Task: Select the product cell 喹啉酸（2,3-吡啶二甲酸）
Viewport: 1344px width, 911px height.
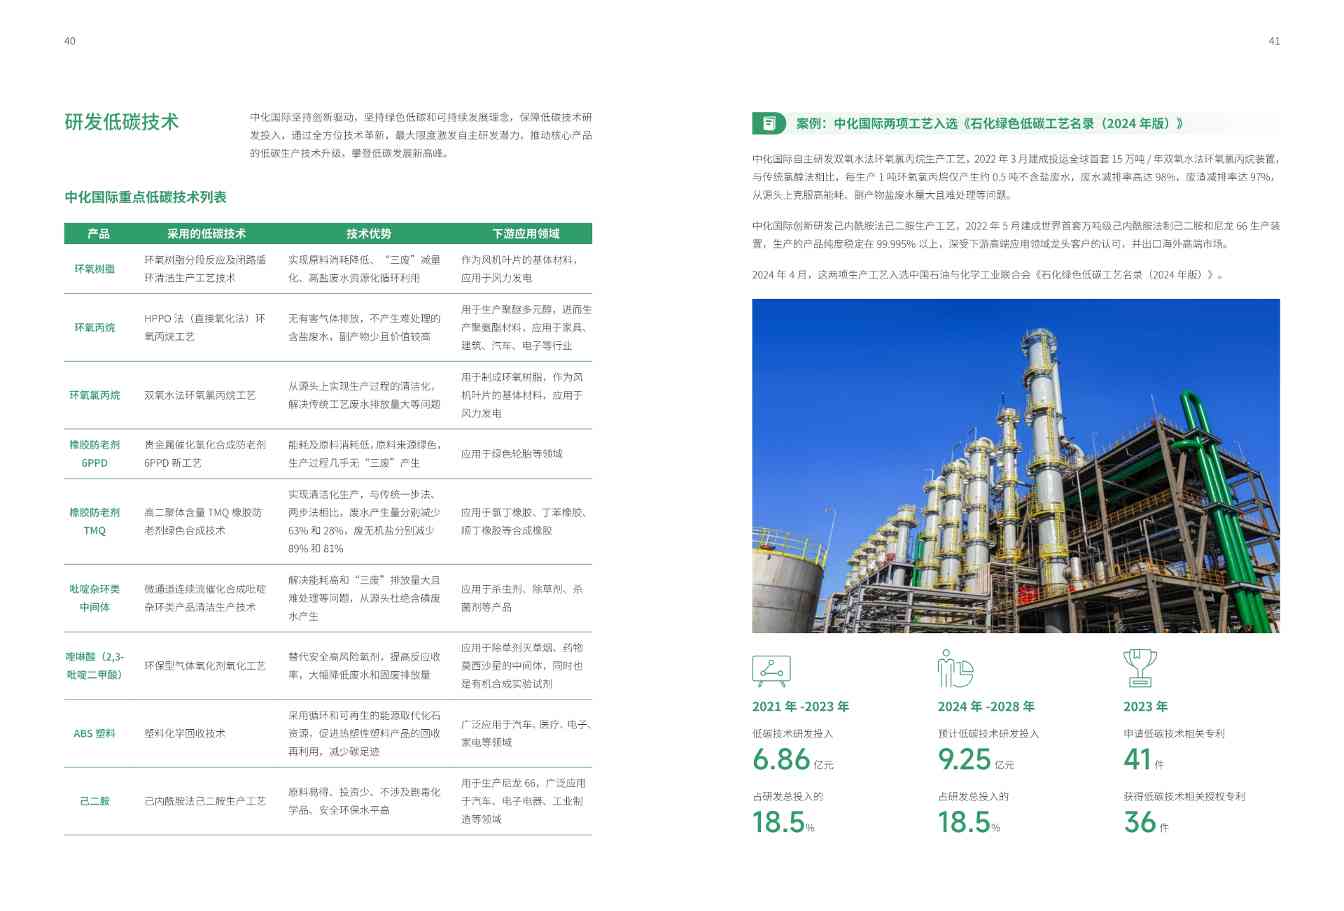Action: 95,666
